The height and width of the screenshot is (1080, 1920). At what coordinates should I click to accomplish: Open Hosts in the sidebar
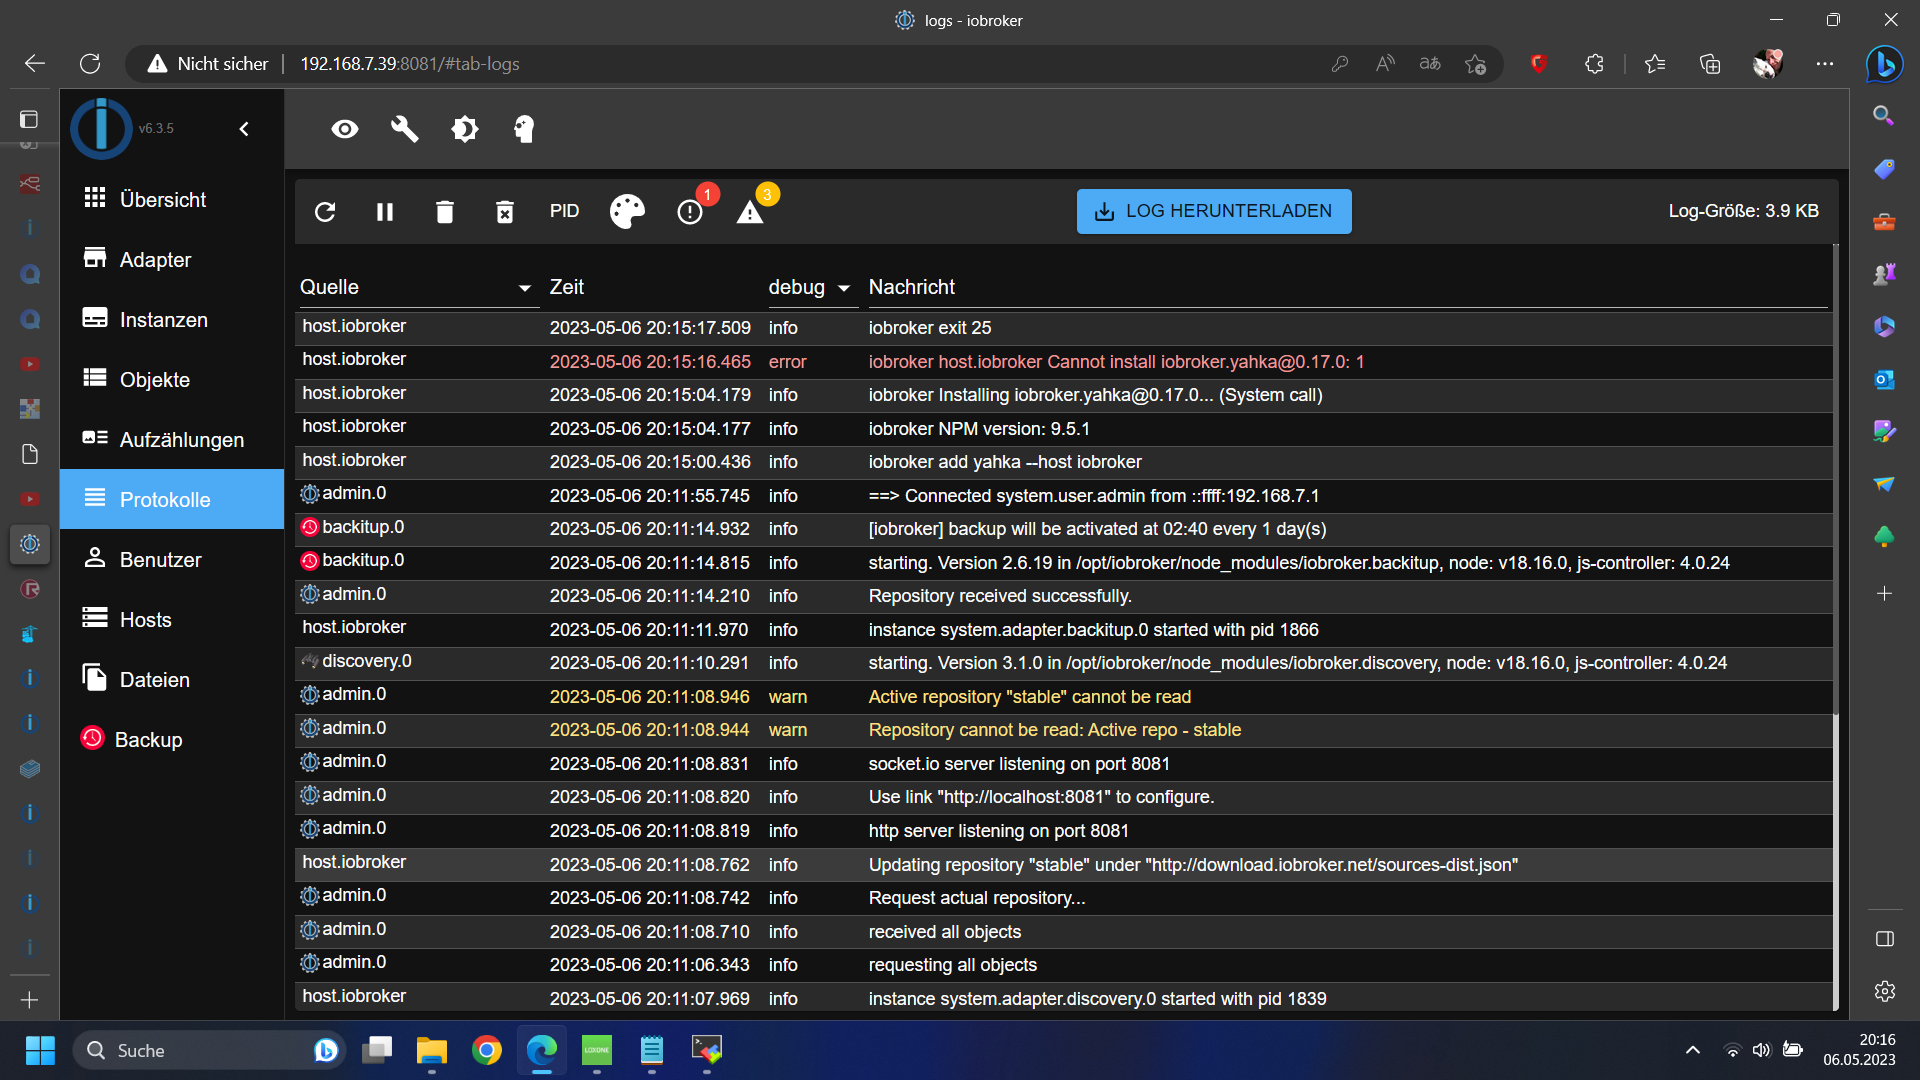click(x=172, y=619)
